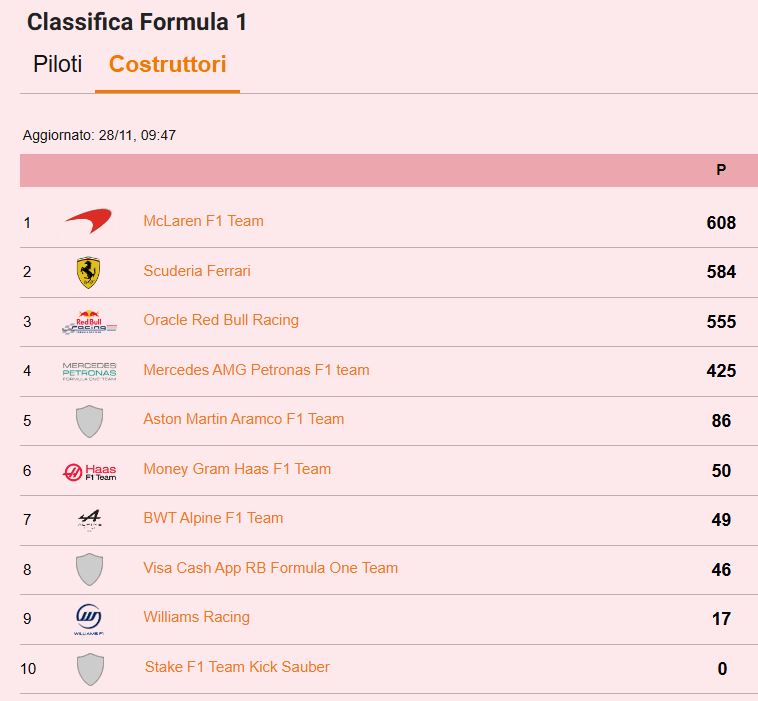
Task: Open the Scuderia Ferrari link
Action: pos(197,271)
